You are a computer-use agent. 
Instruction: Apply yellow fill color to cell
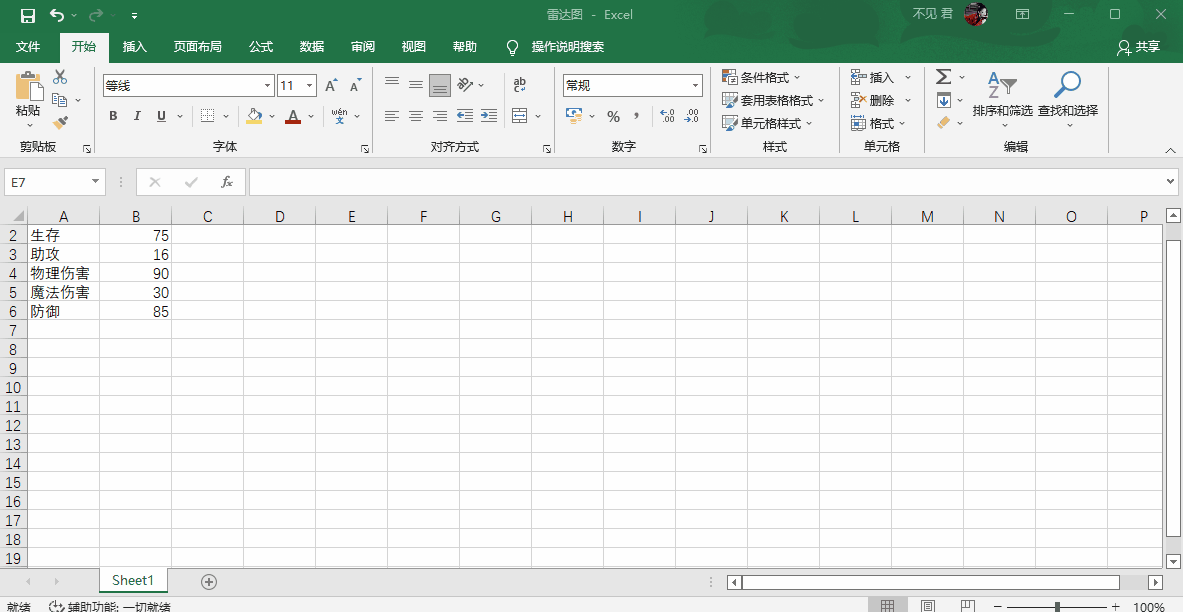click(254, 116)
